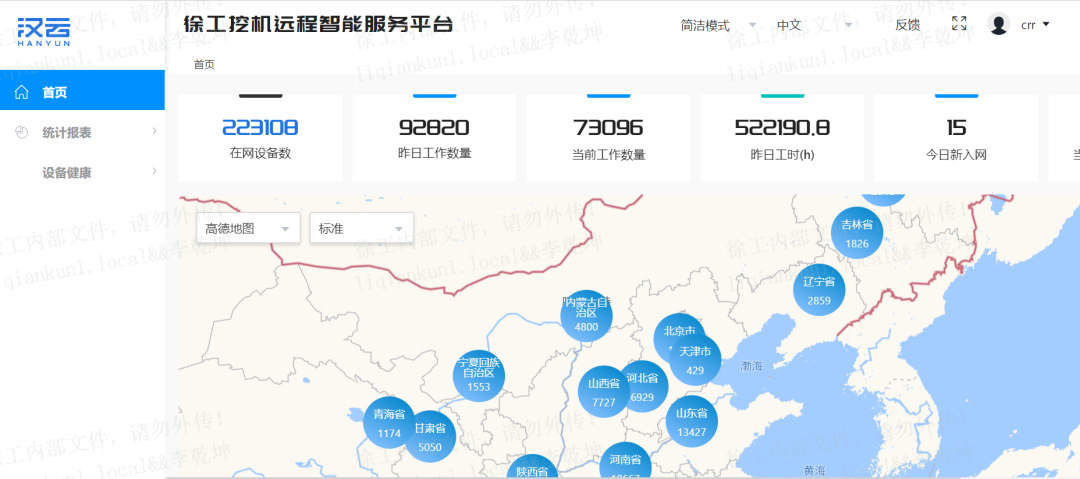This screenshot has width=1080, height=479.
Task: Open the 标准 map style dropdown
Action: pyautogui.click(x=362, y=228)
